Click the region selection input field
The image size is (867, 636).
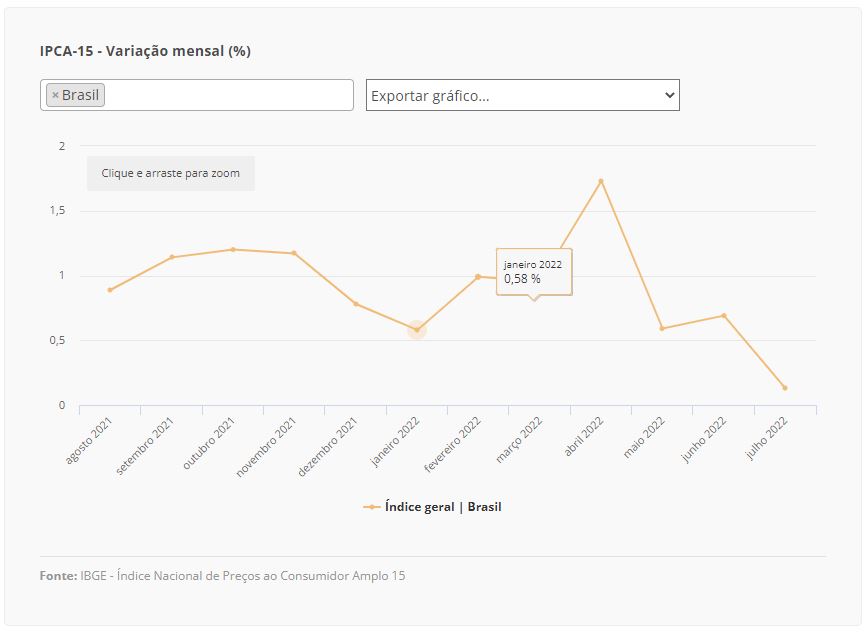click(228, 95)
